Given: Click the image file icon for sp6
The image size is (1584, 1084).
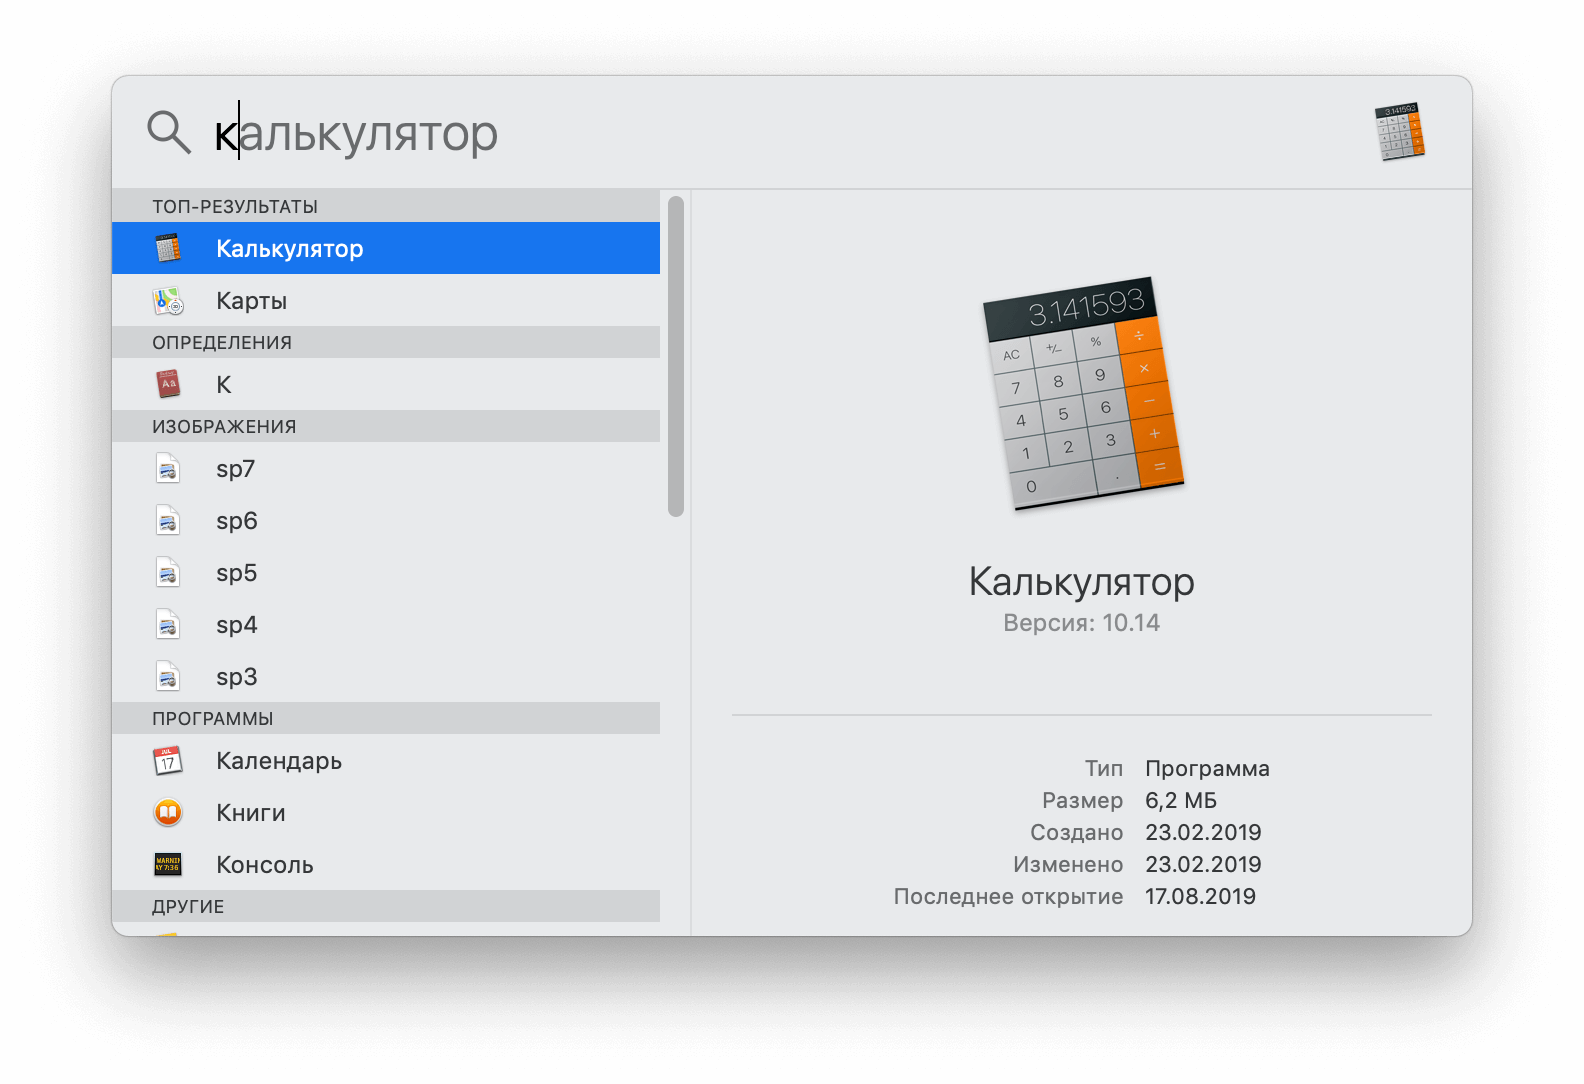Looking at the screenshot, I should pyautogui.click(x=168, y=520).
